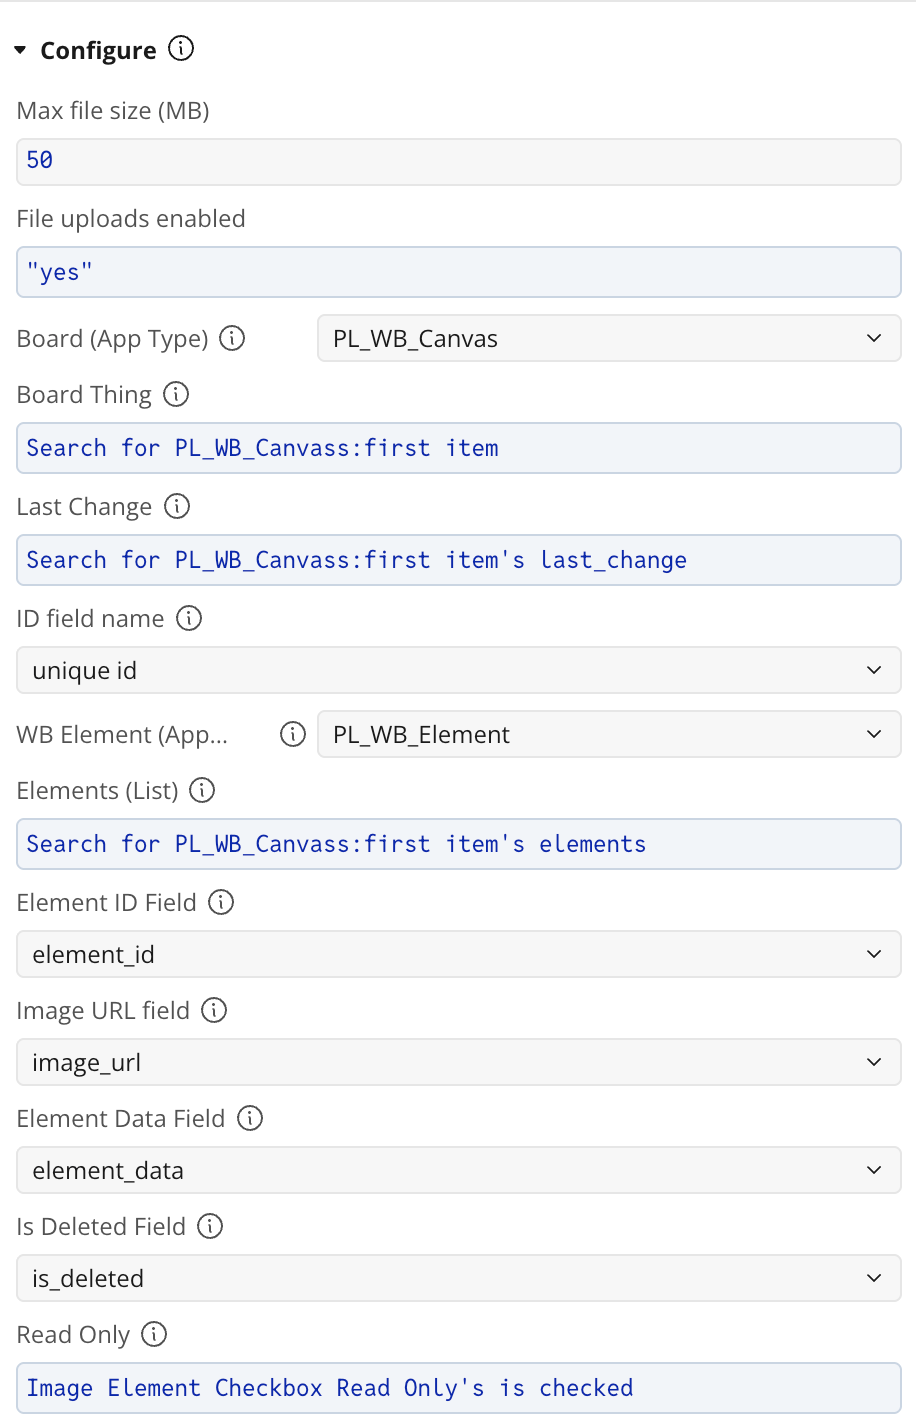Click info icon next to Image URL field
This screenshot has height=1428, width=916.
pyautogui.click(x=214, y=1010)
